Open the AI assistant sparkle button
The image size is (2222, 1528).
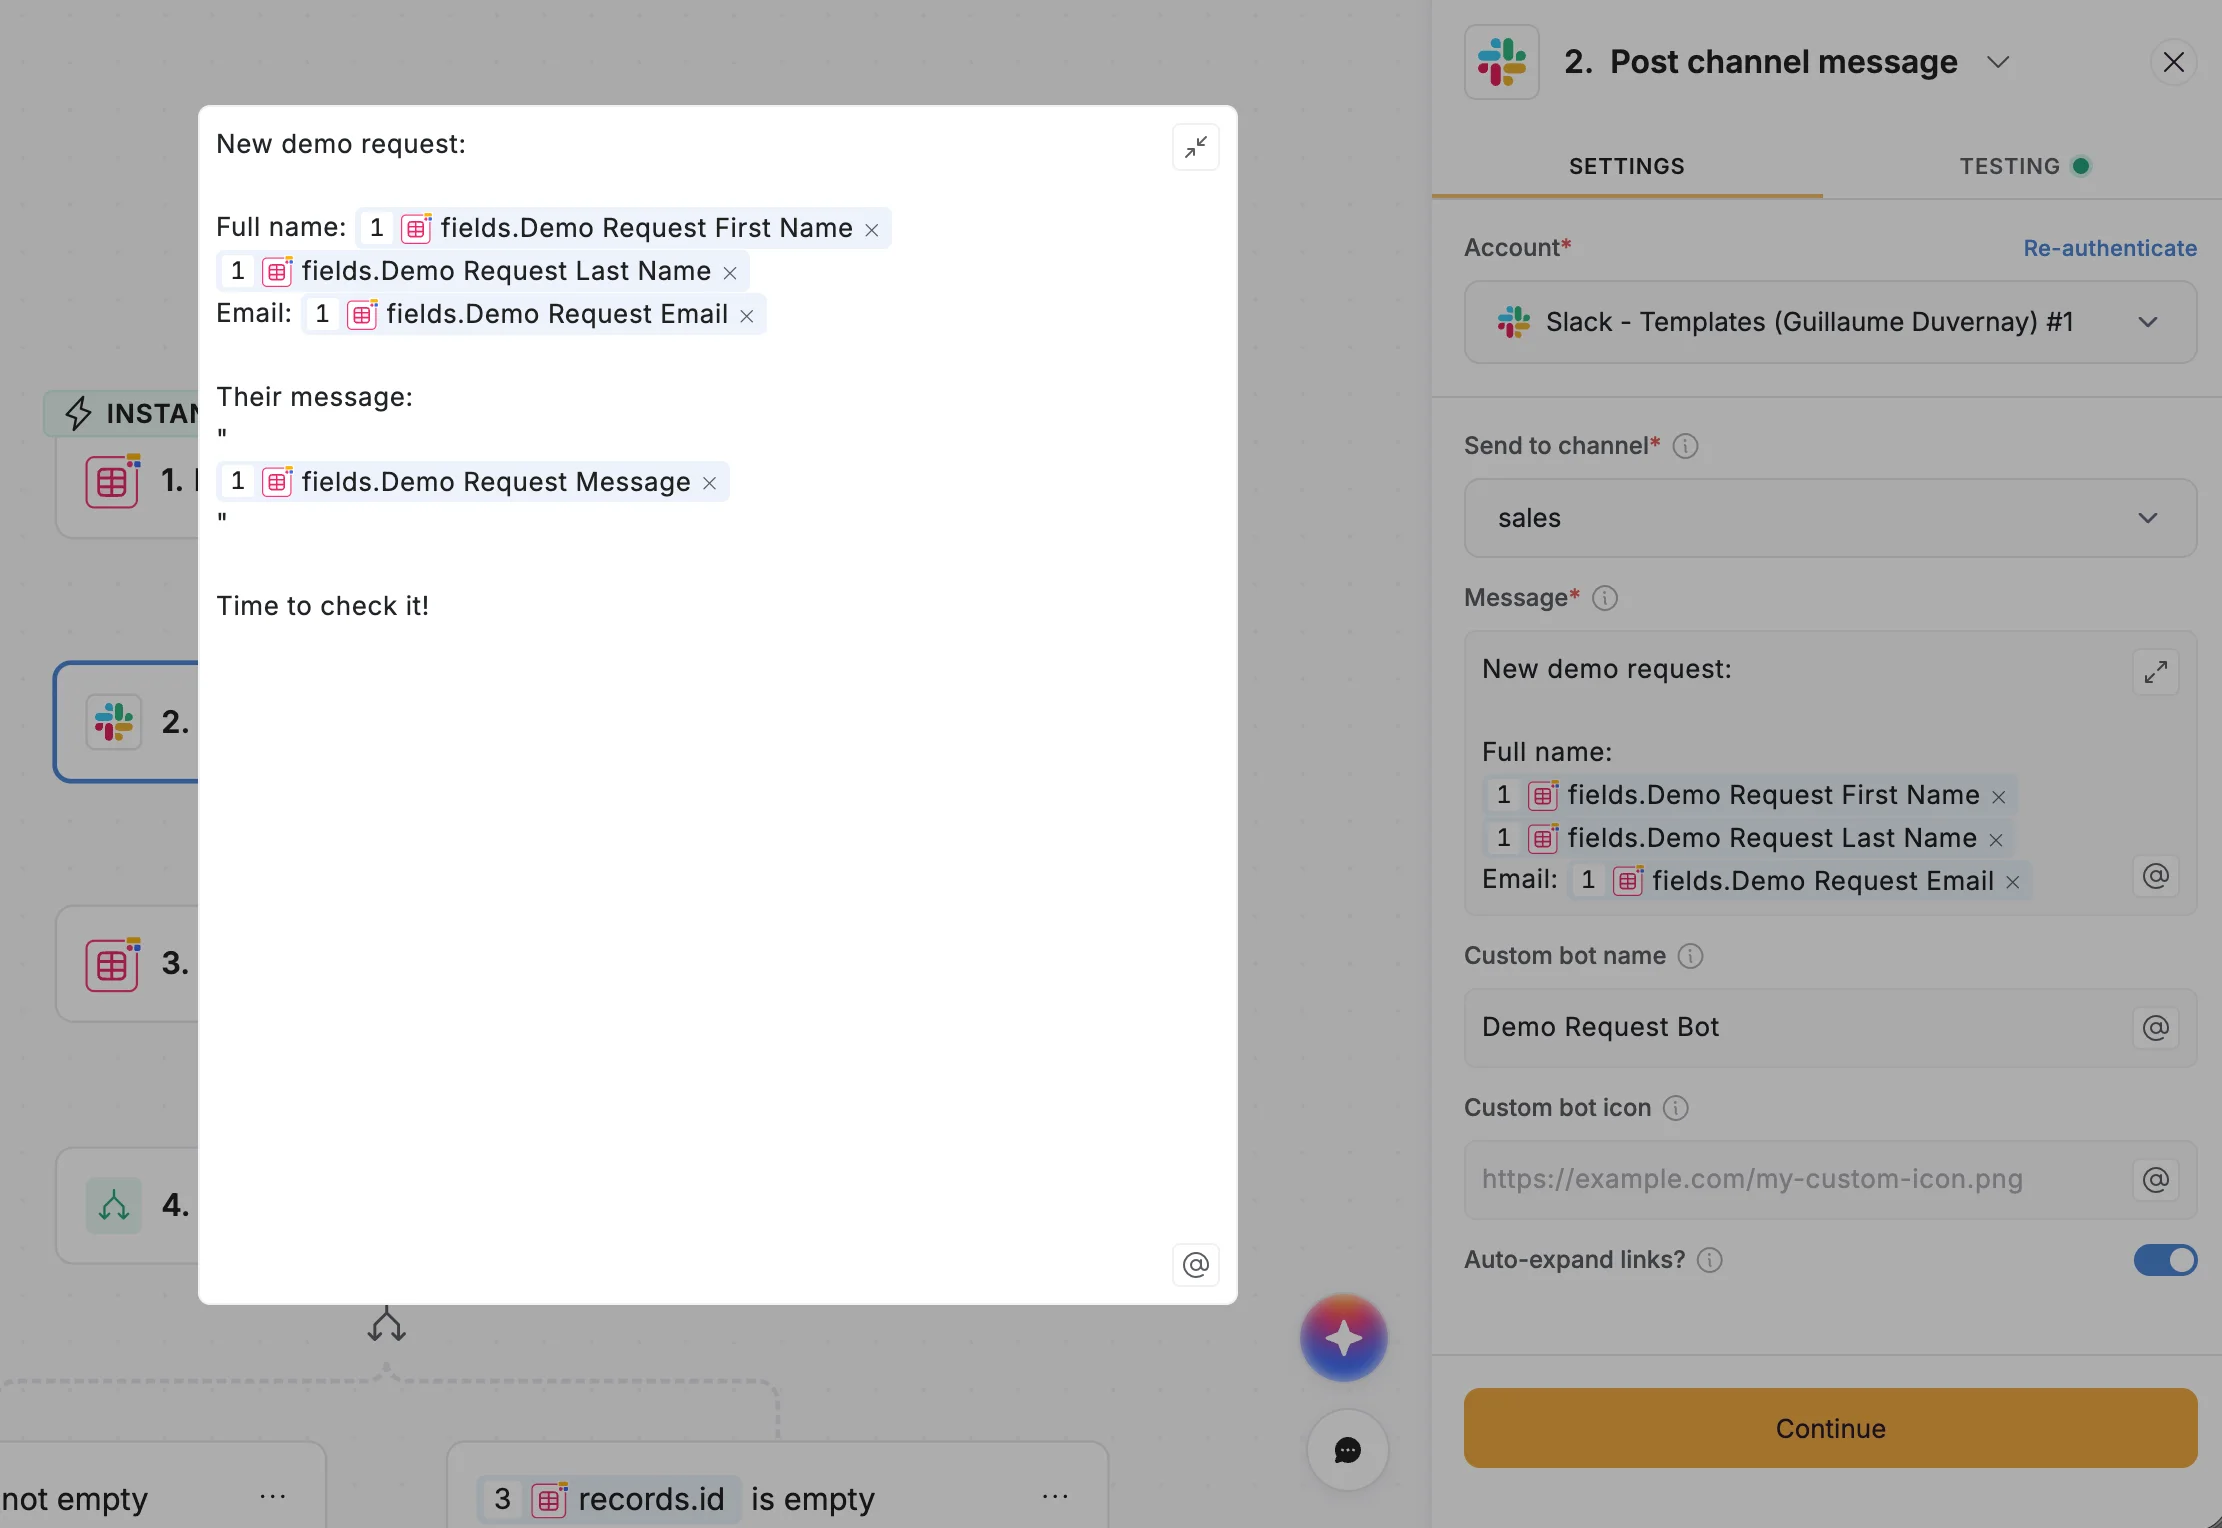[x=1344, y=1337]
